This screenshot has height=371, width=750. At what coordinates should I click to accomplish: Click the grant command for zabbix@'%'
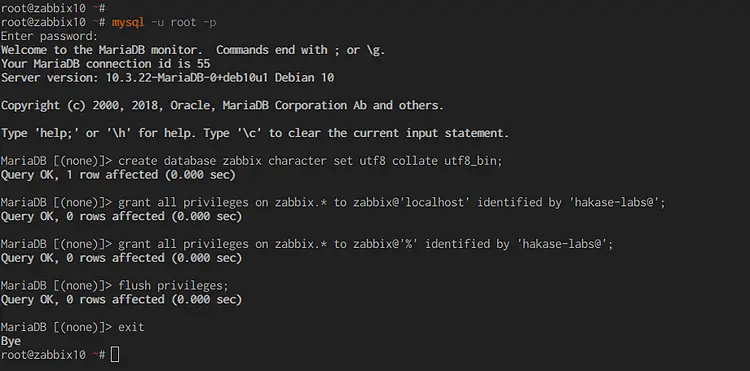[x=365, y=244]
